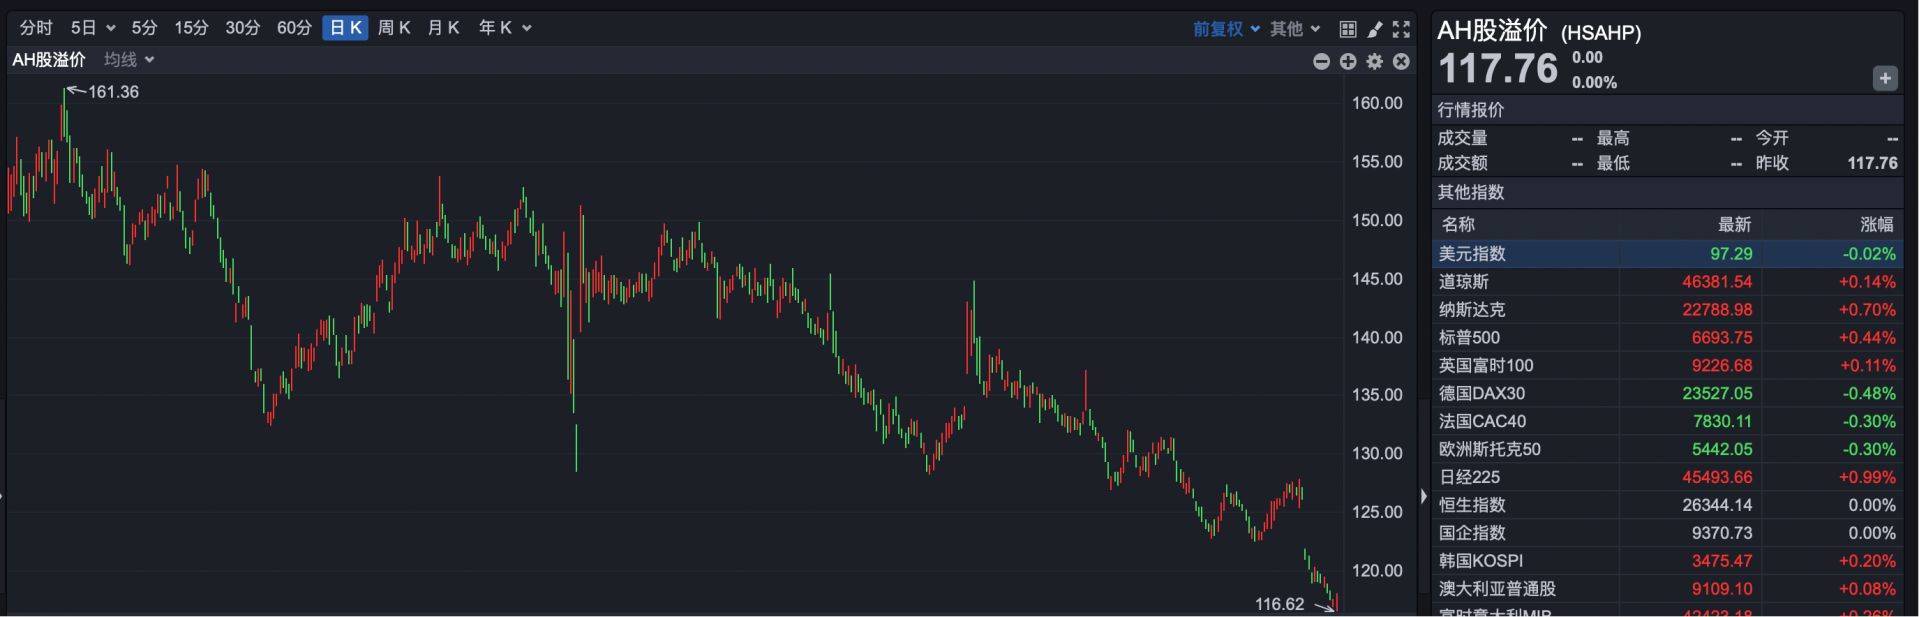The width and height of the screenshot is (1919, 617).
Task: Sort index list by 涨幅 column header
Action: click(1875, 224)
